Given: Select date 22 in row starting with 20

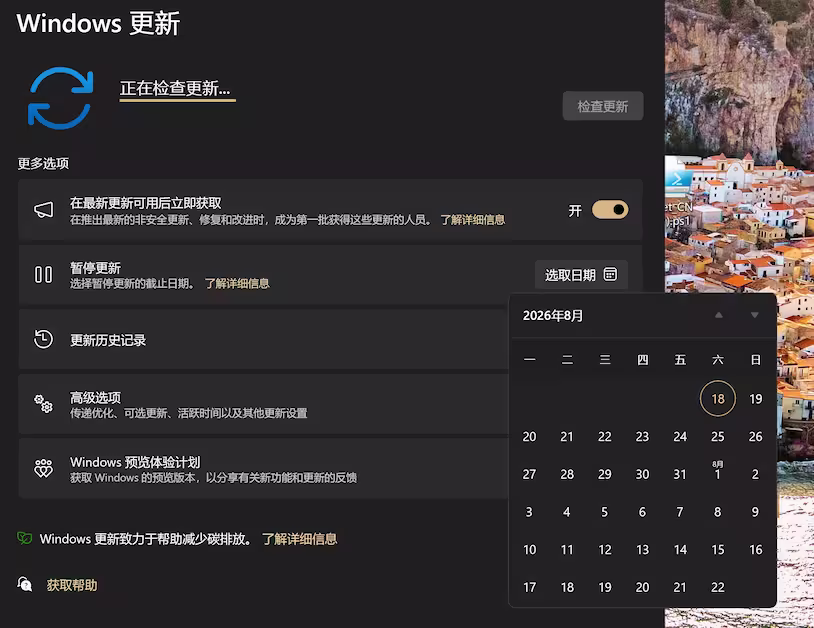Looking at the screenshot, I should click(x=605, y=436).
